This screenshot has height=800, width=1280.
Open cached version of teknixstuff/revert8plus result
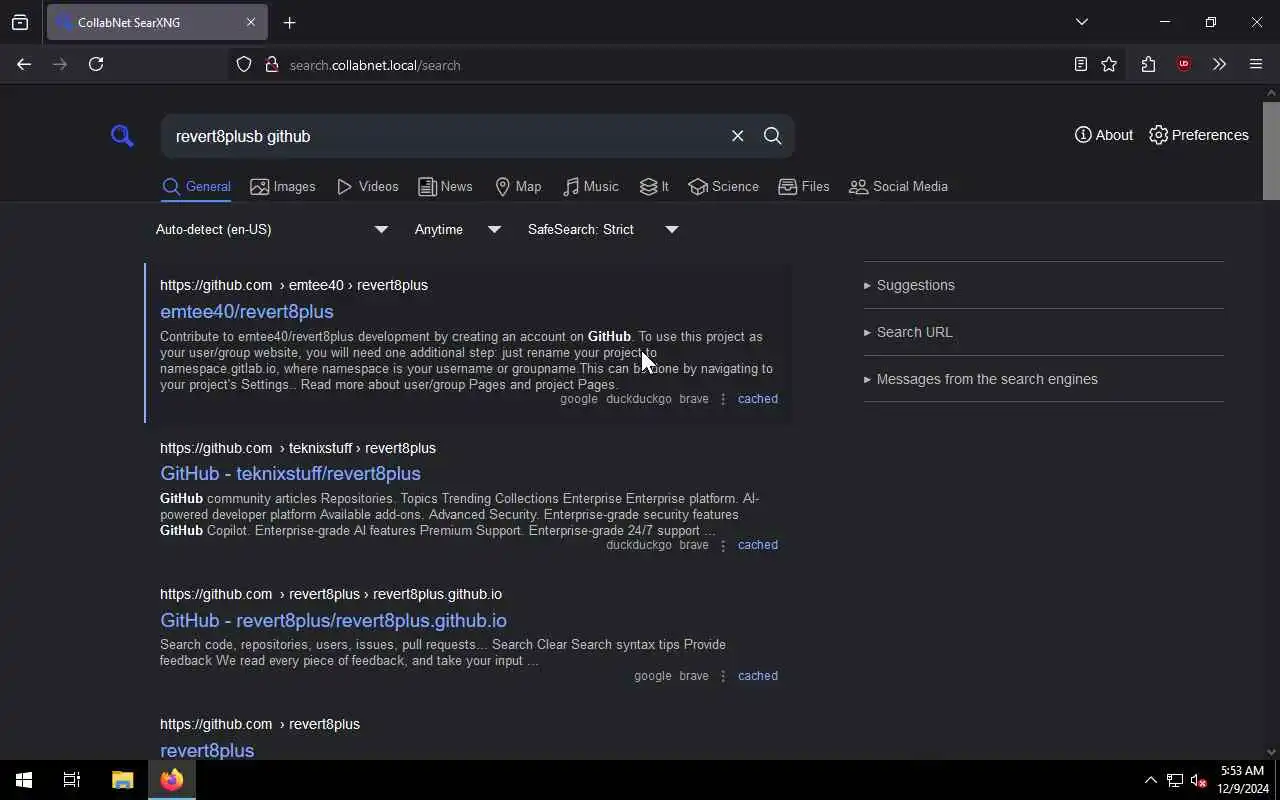tap(758, 545)
